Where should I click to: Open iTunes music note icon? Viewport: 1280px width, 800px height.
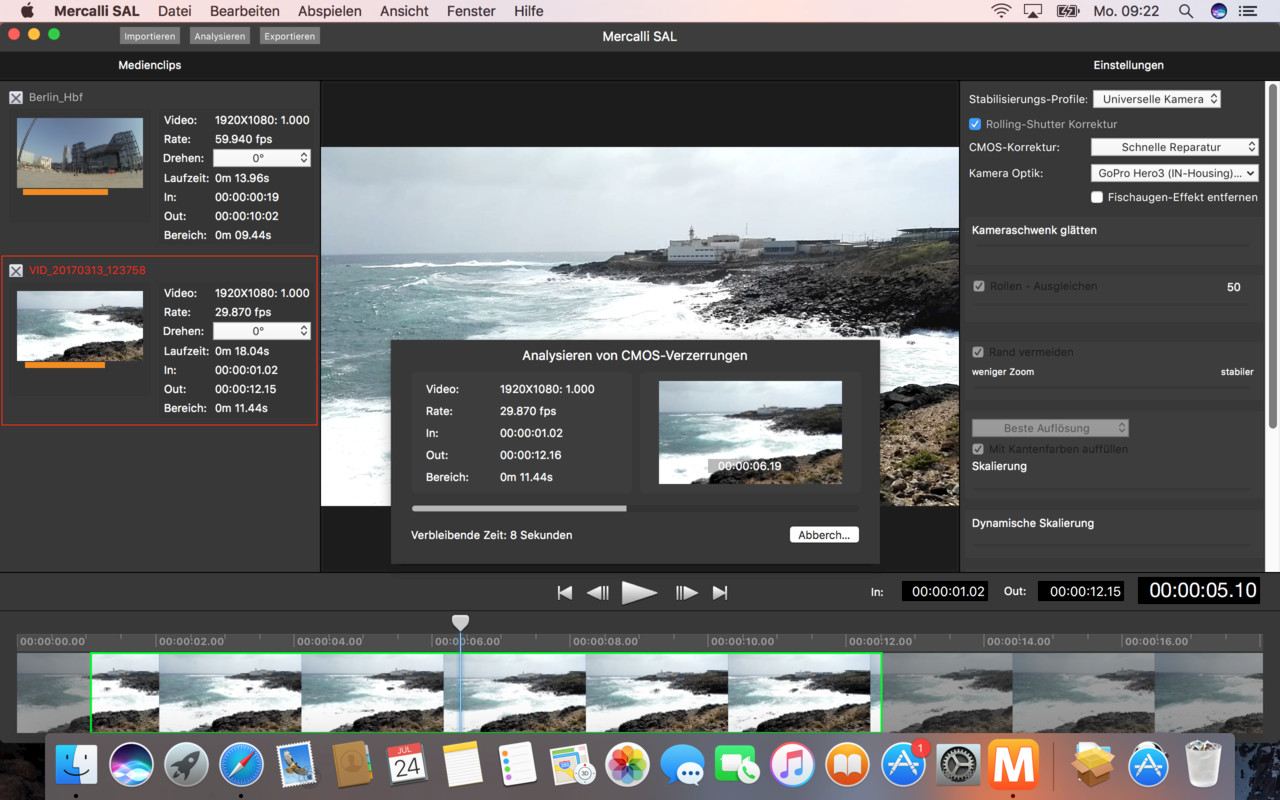click(793, 766)
